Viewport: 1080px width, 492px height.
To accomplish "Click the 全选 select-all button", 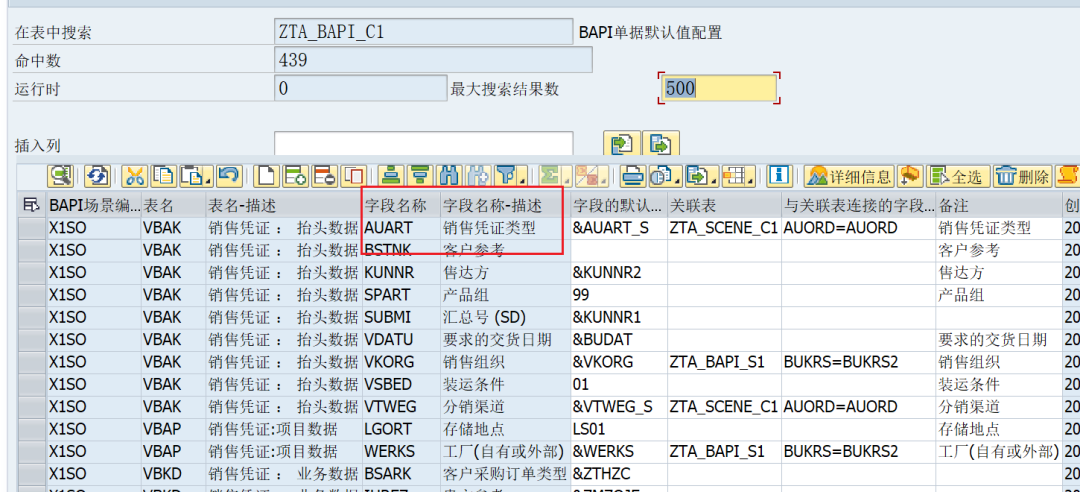I will coord(959,176).
